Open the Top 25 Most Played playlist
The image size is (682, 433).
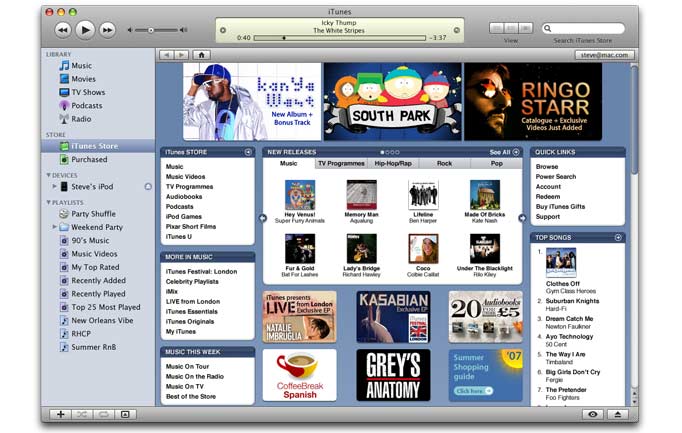[x=106, y=307]
